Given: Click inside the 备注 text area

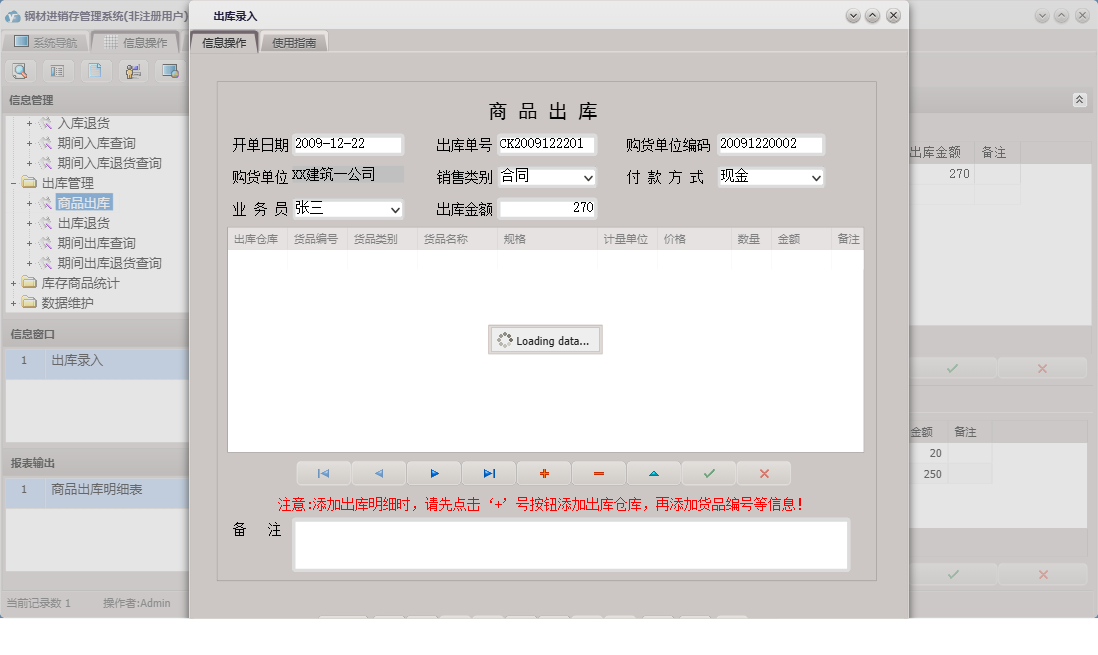Looking at the screenshot, I should tap(570, 543).
